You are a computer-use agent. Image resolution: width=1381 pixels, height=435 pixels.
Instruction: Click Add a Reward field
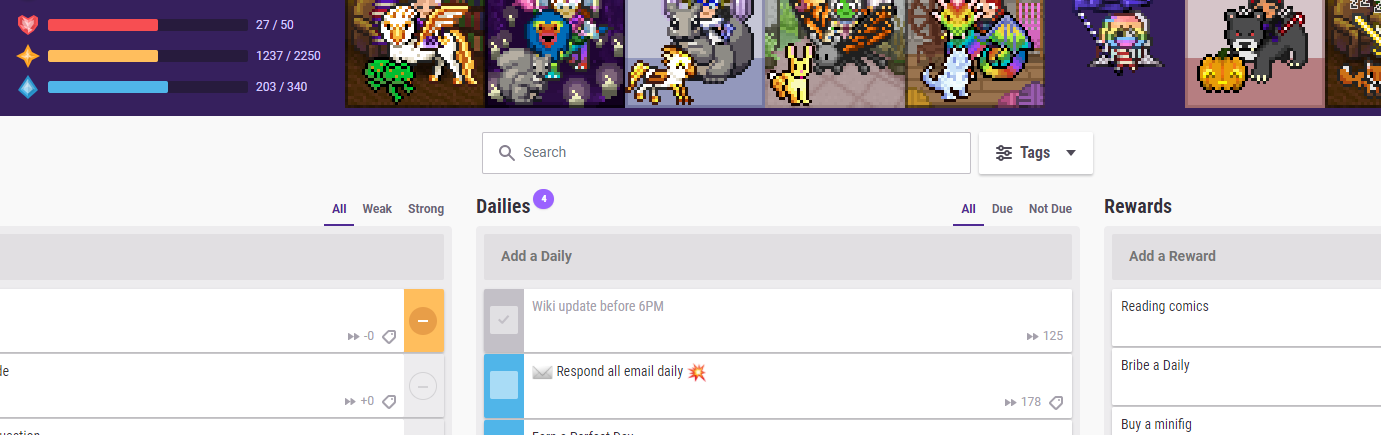pos(1246,256)
